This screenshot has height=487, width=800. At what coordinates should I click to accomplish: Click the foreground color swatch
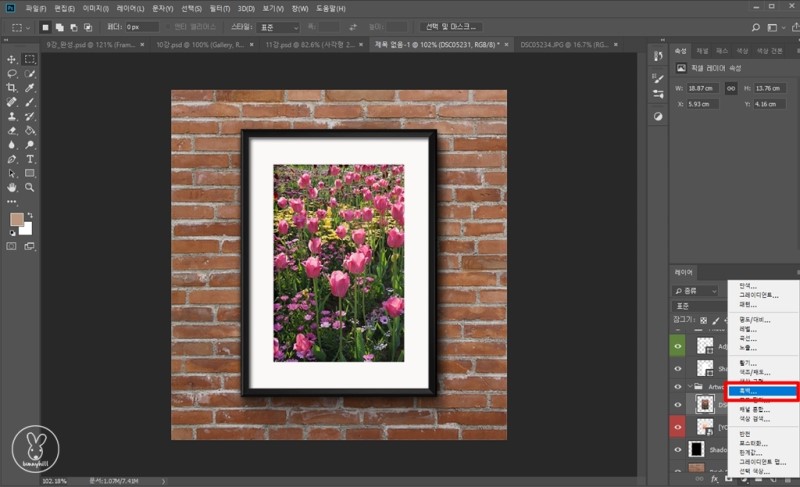(17, 219)
